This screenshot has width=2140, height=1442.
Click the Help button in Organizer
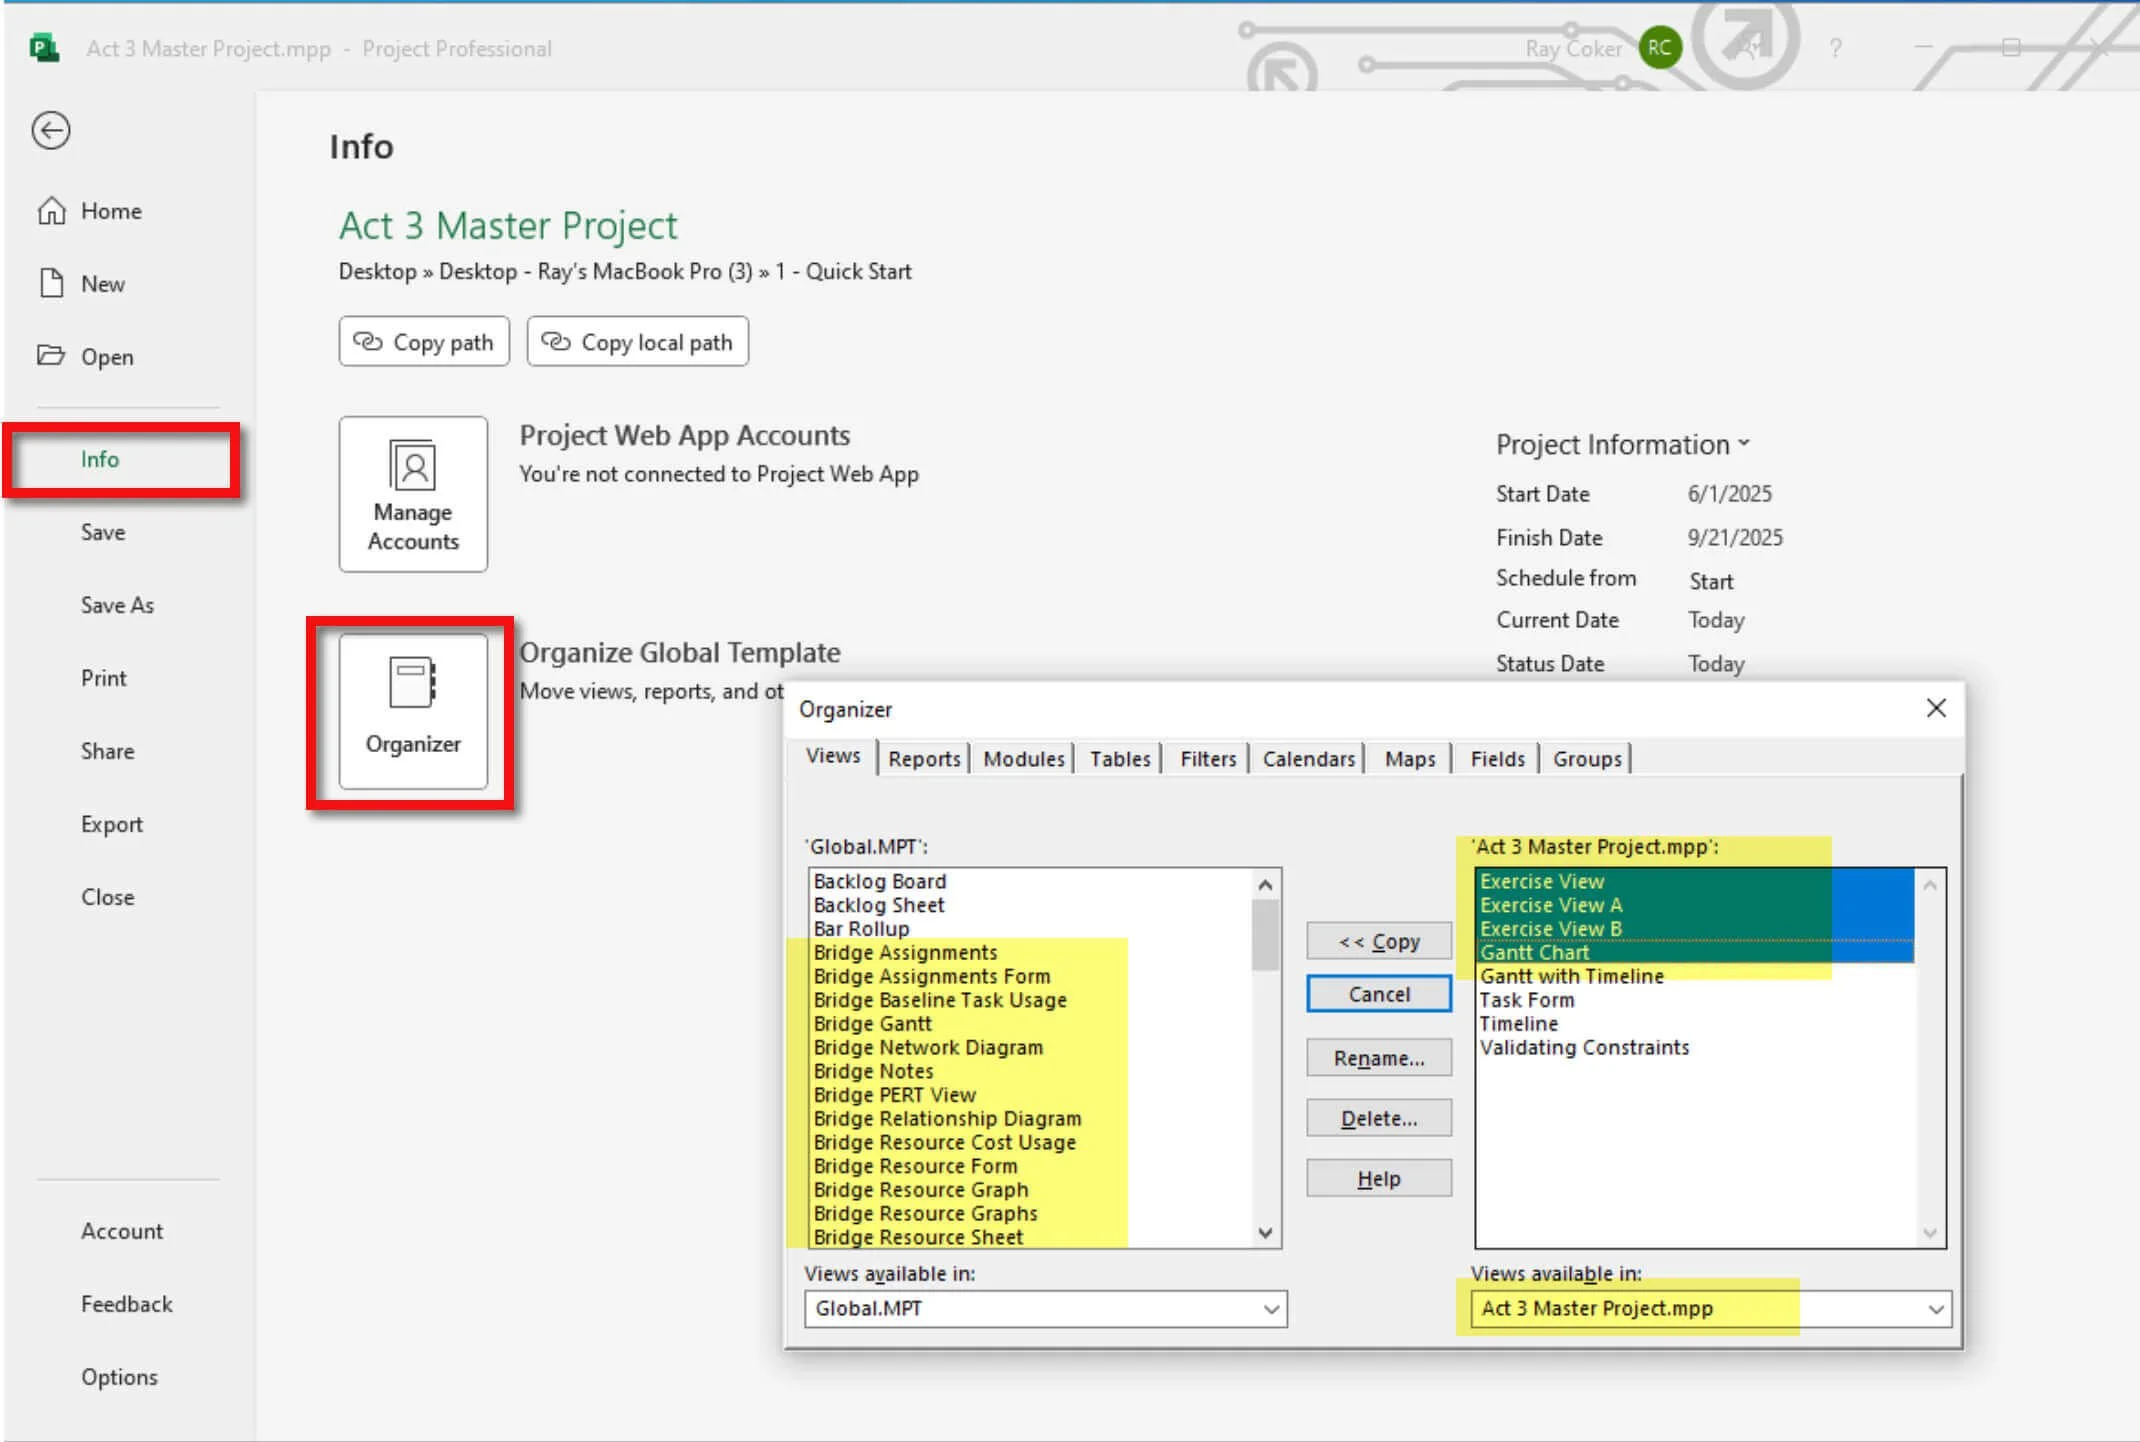(x=1379, y=1179)
